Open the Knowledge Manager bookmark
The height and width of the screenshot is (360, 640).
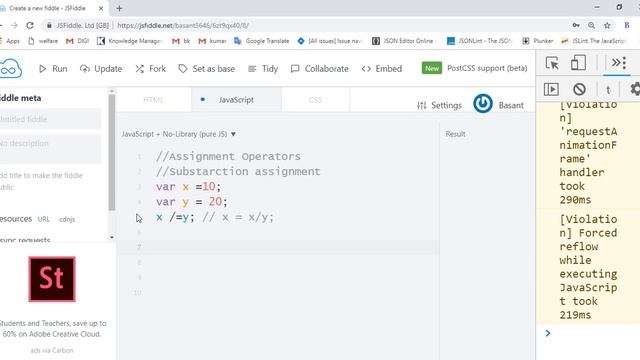pos(129,41)
